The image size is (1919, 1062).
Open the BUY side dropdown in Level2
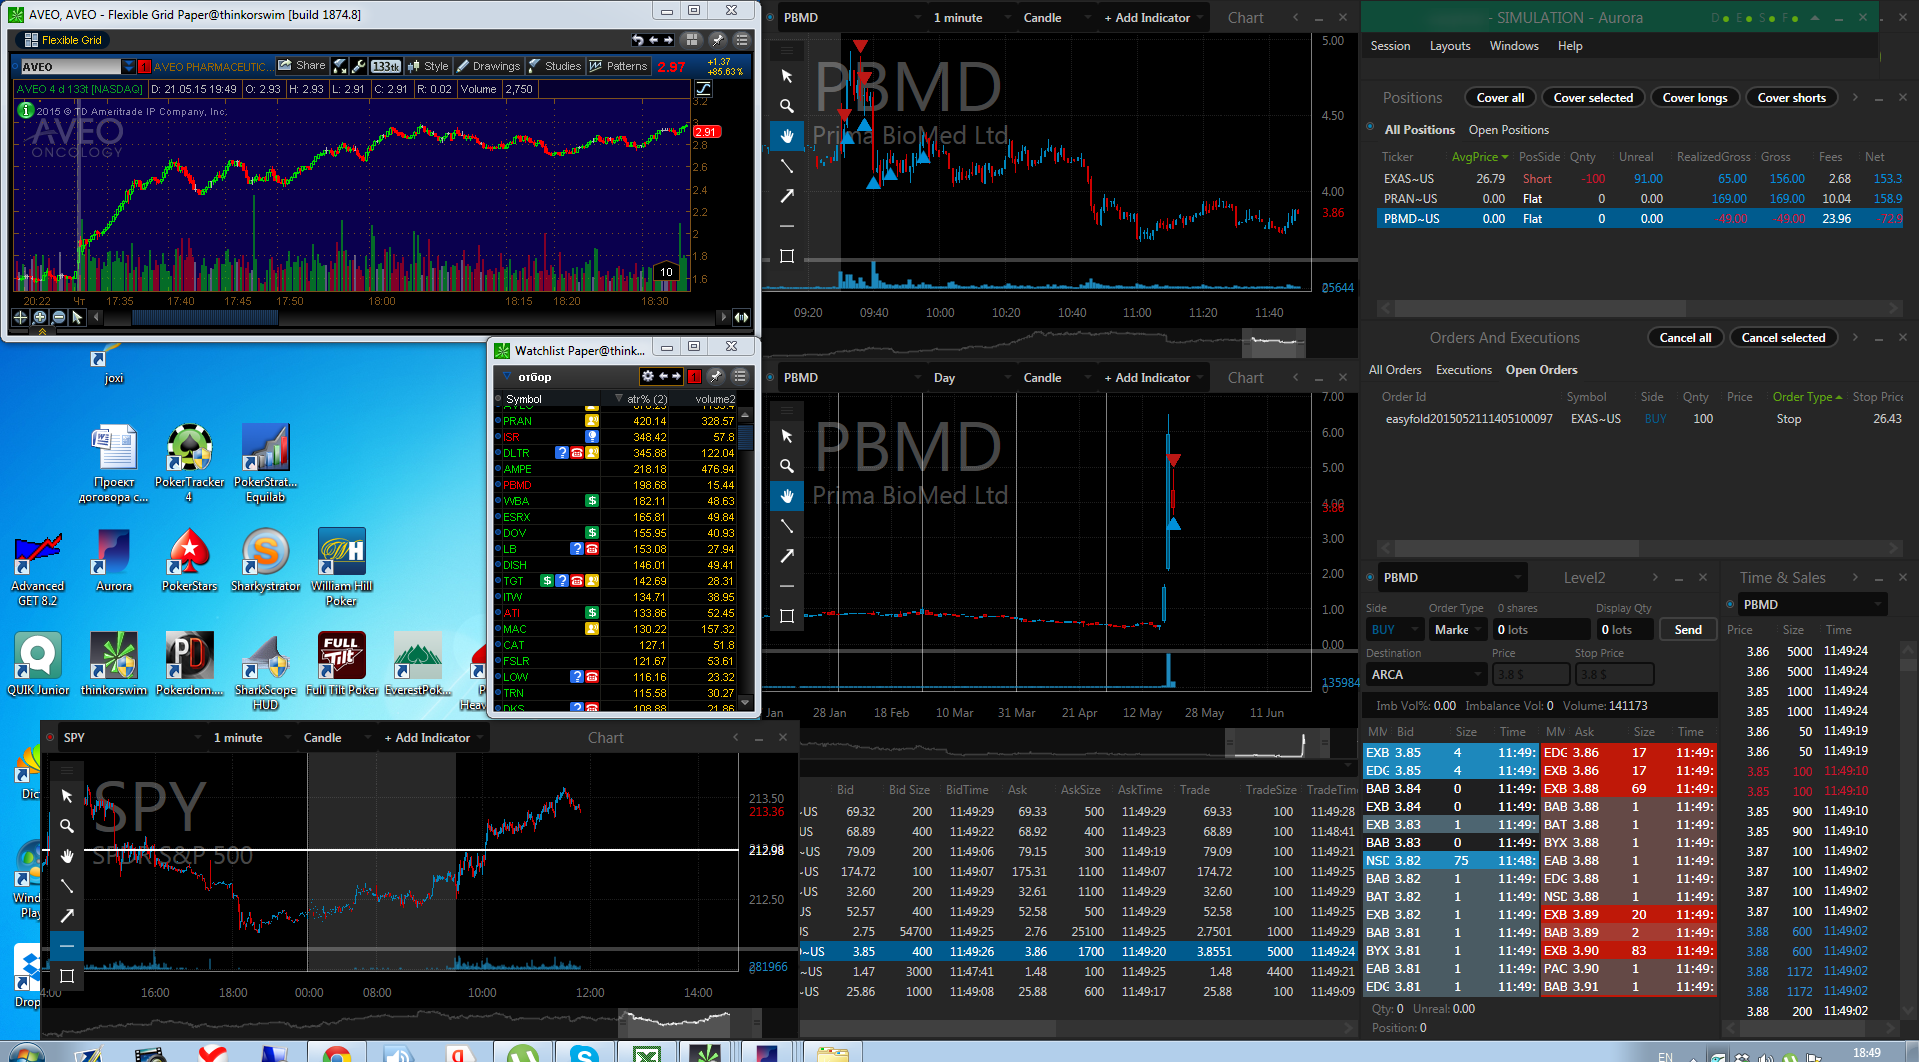(x=1394, y=630)
